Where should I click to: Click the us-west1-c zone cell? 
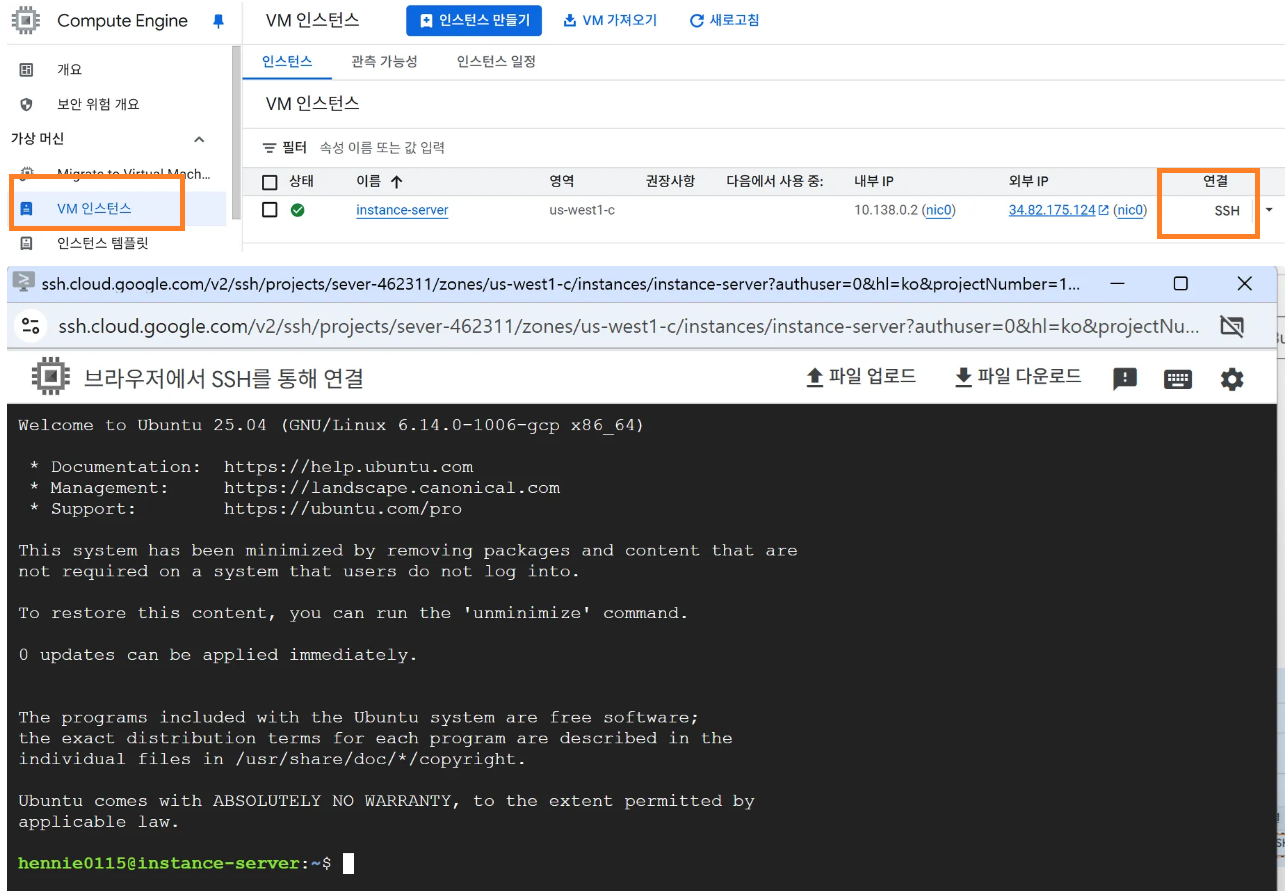(x=582, y=210)
